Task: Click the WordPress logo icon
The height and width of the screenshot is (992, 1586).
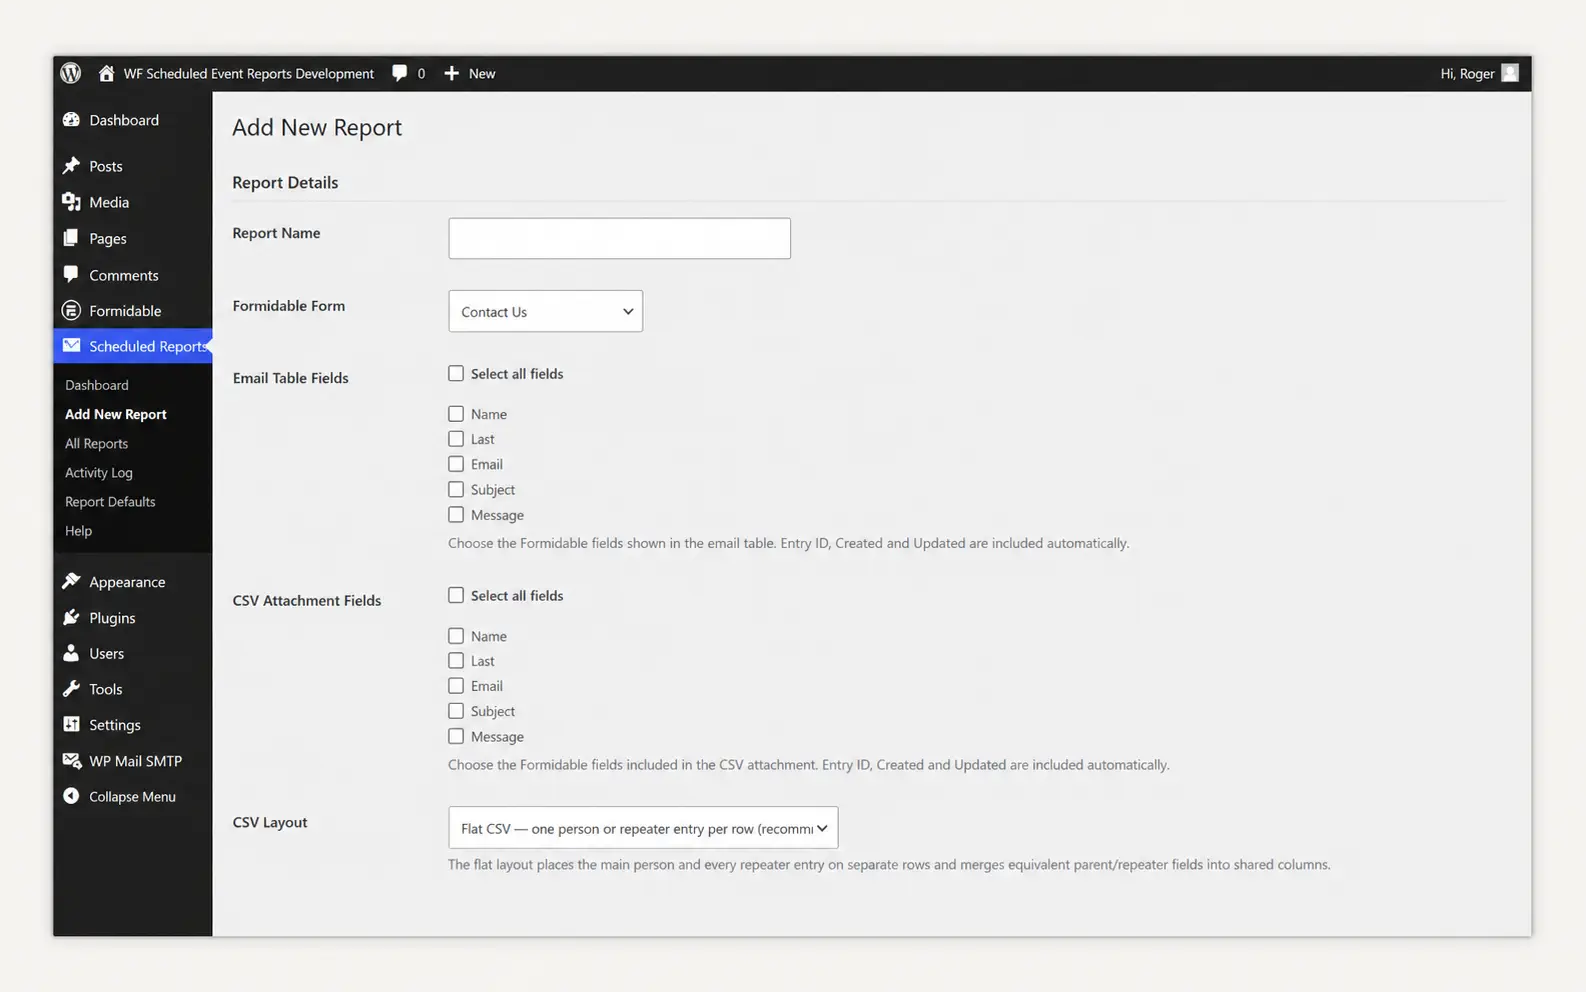Action: (70, 73)
